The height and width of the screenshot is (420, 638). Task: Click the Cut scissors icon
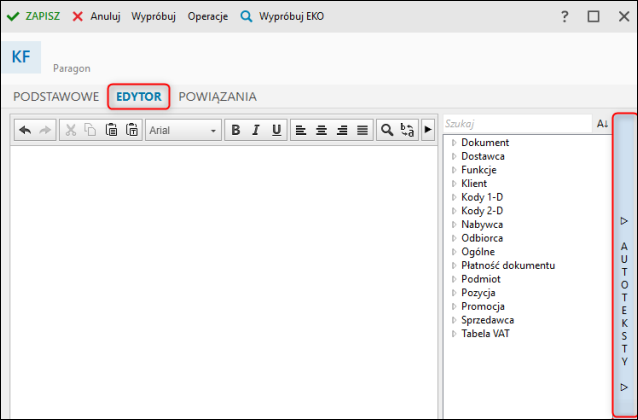[71, 130]
